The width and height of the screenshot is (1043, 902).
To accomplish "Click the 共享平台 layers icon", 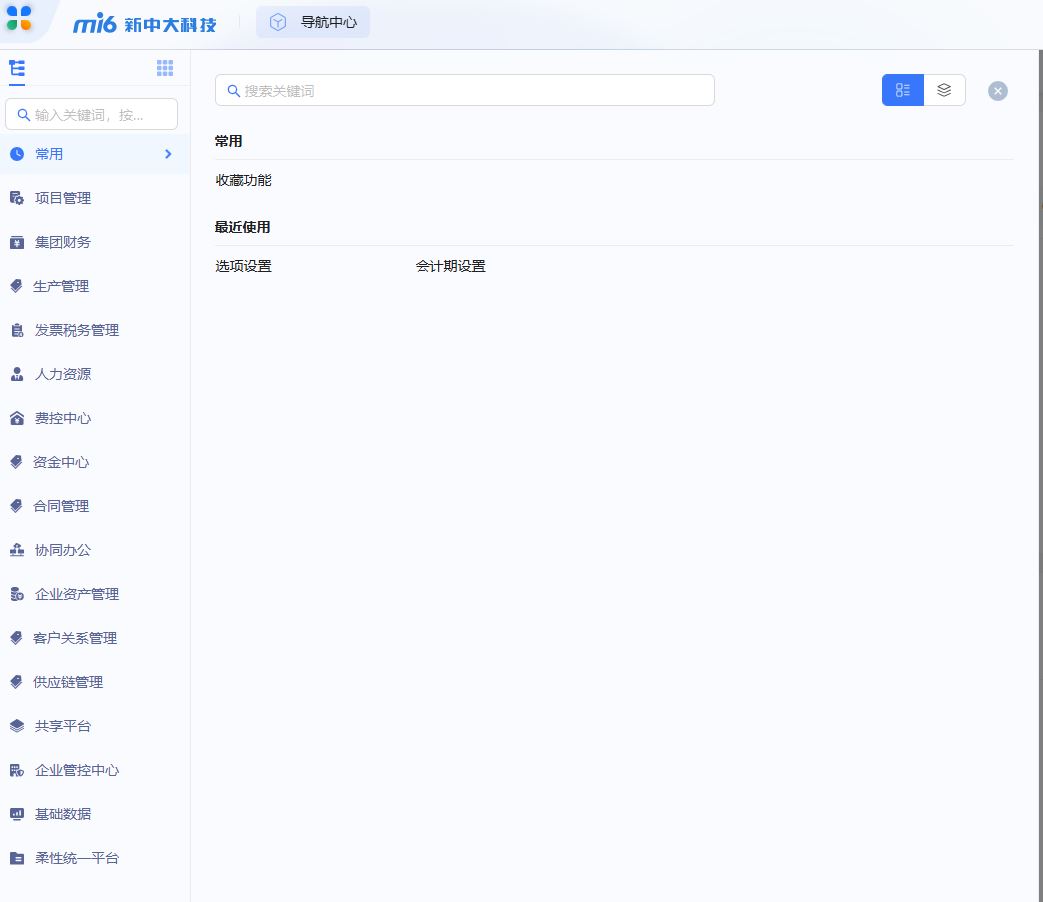I will pyautogui.click(x=17, y=726).
